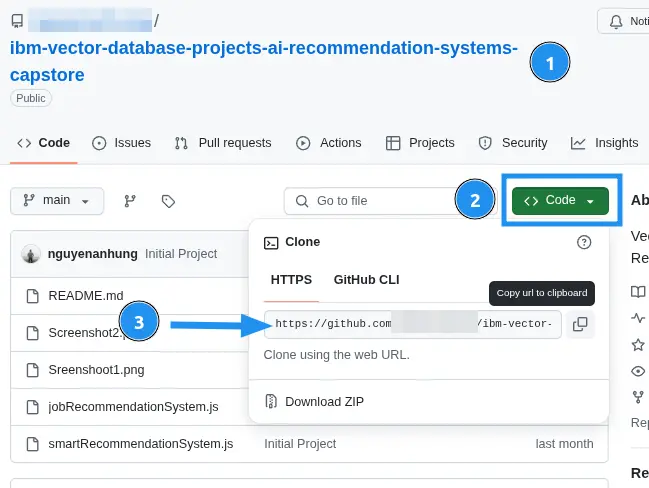Viewport: 649px width, 488px height.
Task: Click the repository book icon beside owner name
Action: coord(17,21)
